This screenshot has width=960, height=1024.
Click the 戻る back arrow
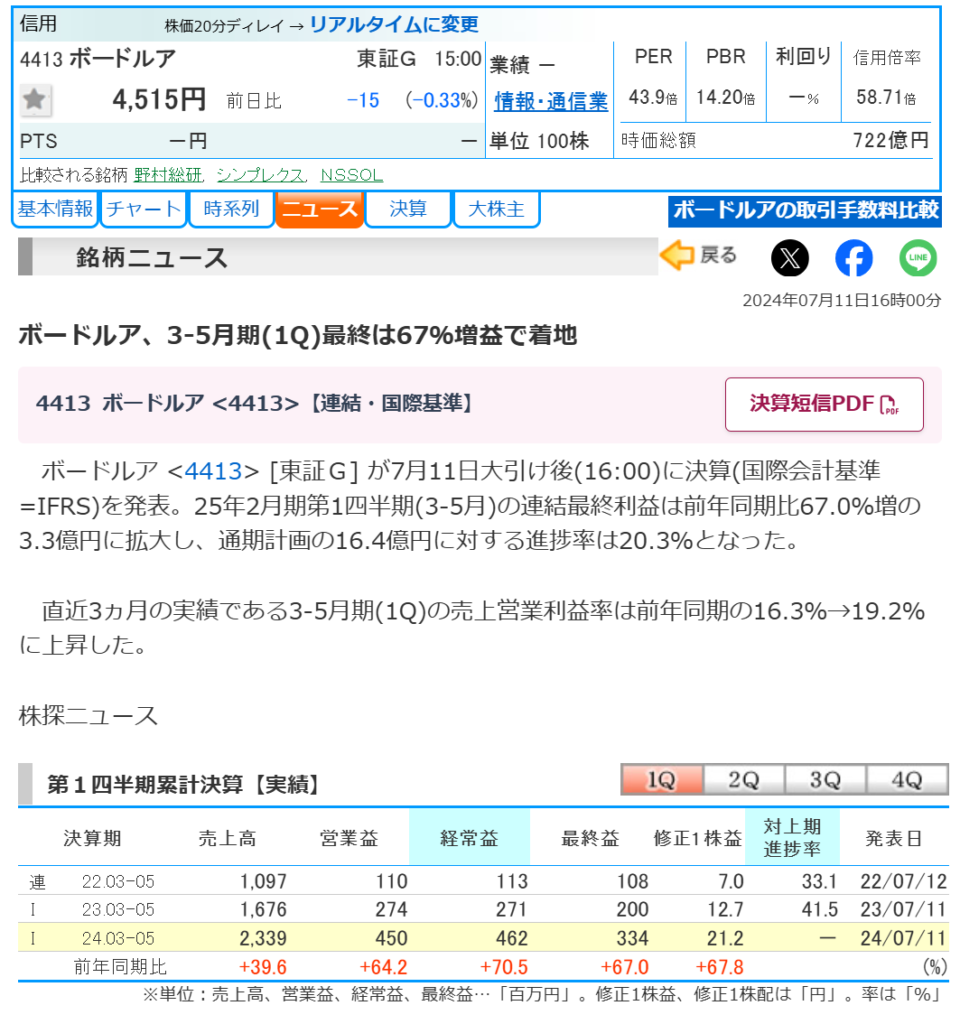pyautogui.click(x=699, y=257)
